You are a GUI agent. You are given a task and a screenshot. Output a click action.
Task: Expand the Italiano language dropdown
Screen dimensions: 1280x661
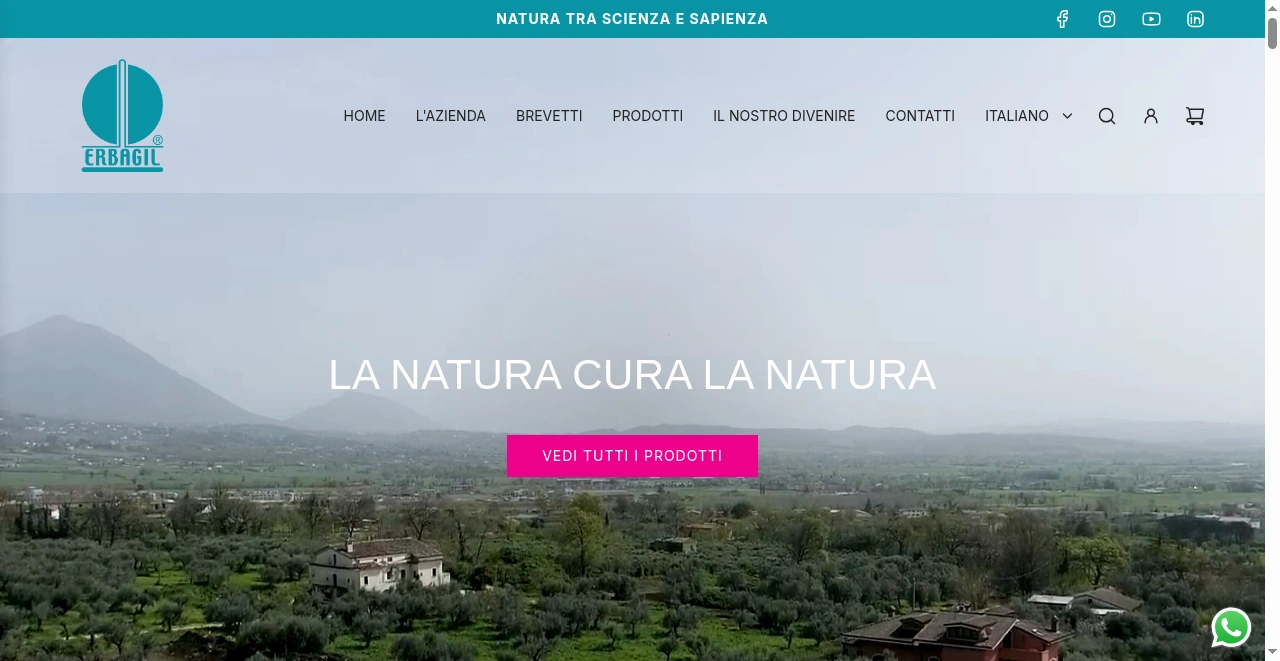coord(1029,116)
